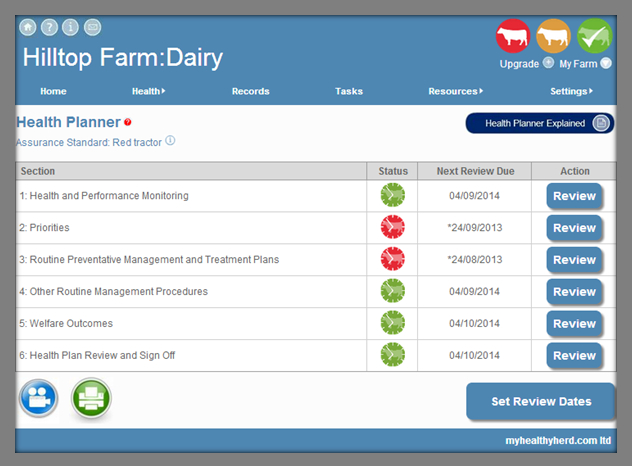Viewport: 632px width, 466px height.
Task: Select '2: Priorities' row text
Action: (x=44, y=227)
